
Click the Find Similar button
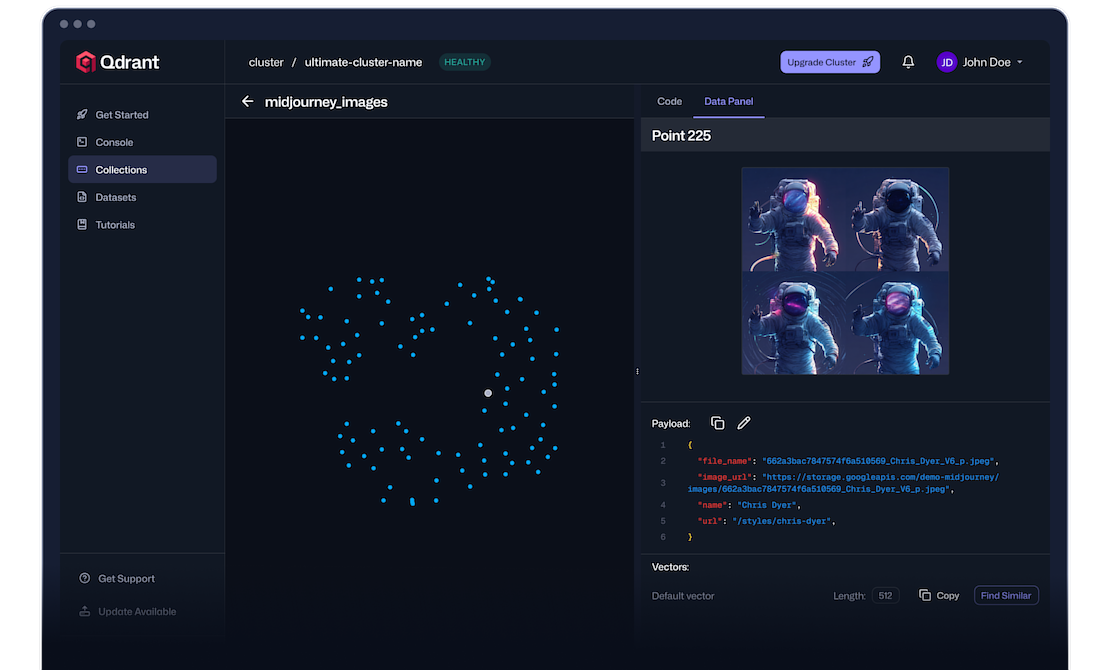(1005, 595)
